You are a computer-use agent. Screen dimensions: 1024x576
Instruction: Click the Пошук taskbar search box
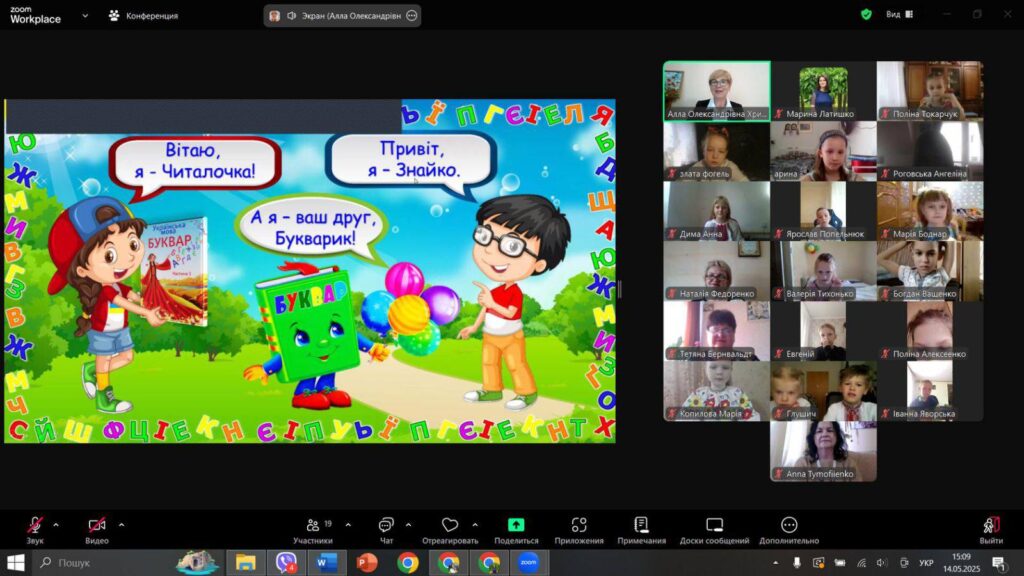(x=127, y=562)
